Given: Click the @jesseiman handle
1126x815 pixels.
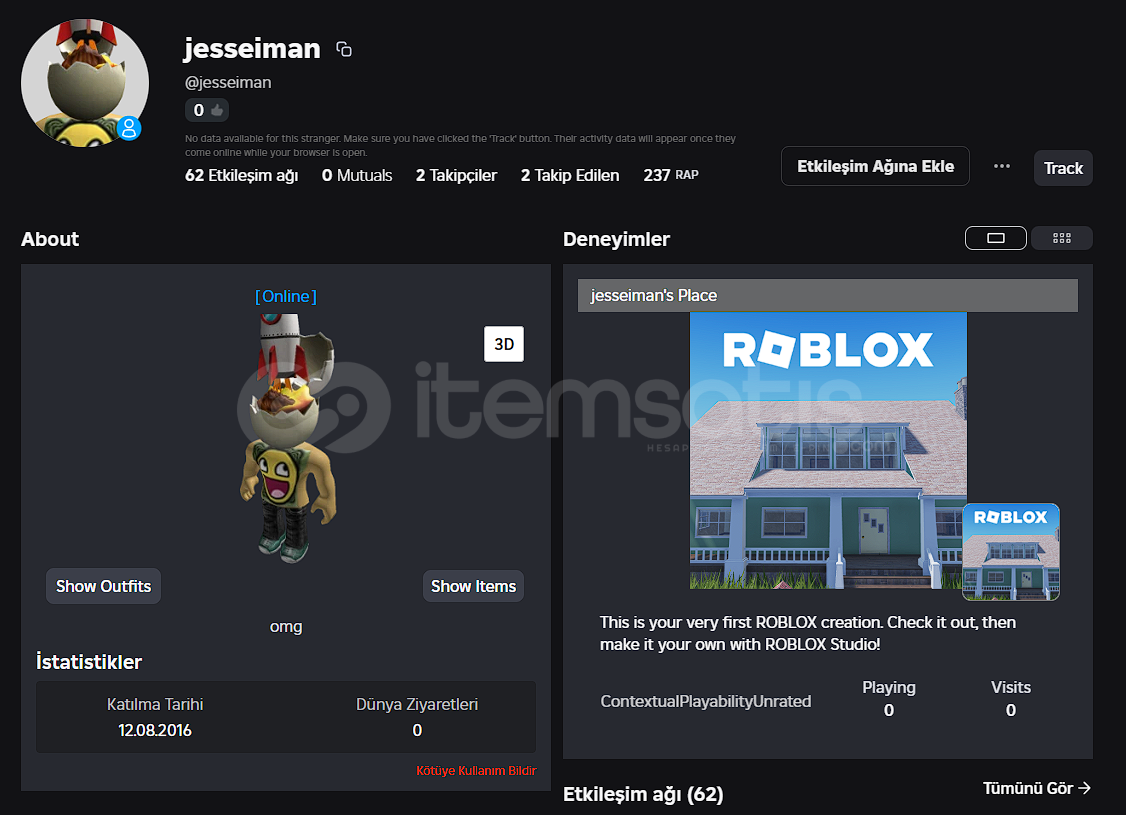Looking at the screenshot, I should pos(228,83).
